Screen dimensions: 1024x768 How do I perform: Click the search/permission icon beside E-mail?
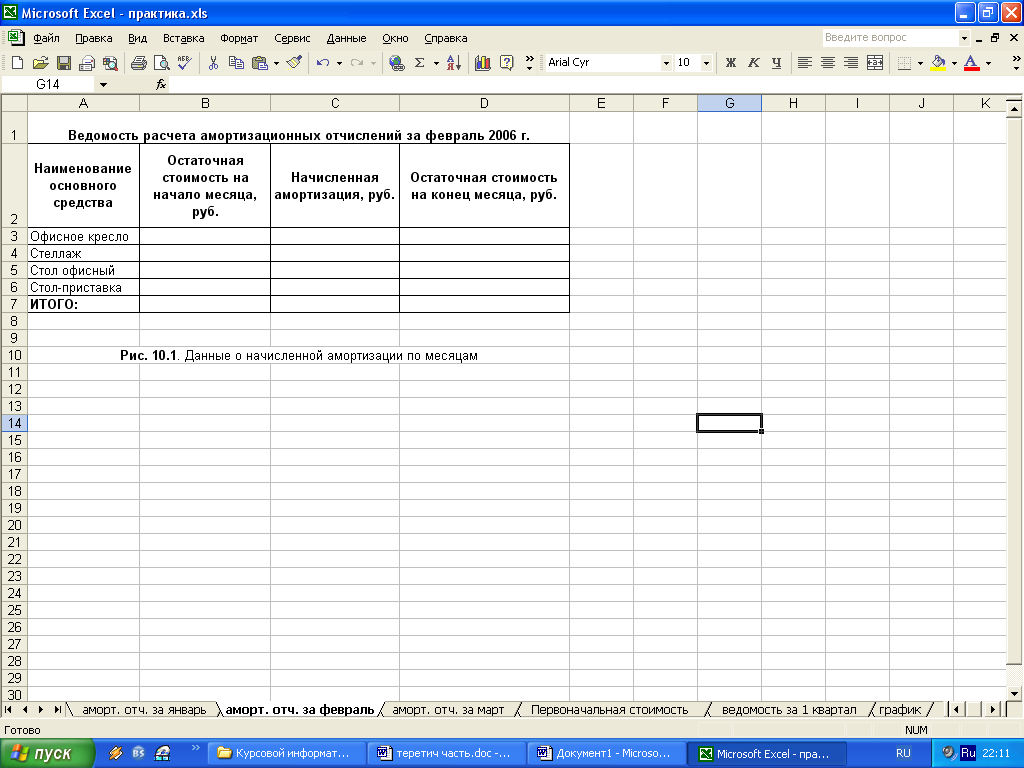click(110, 63)
